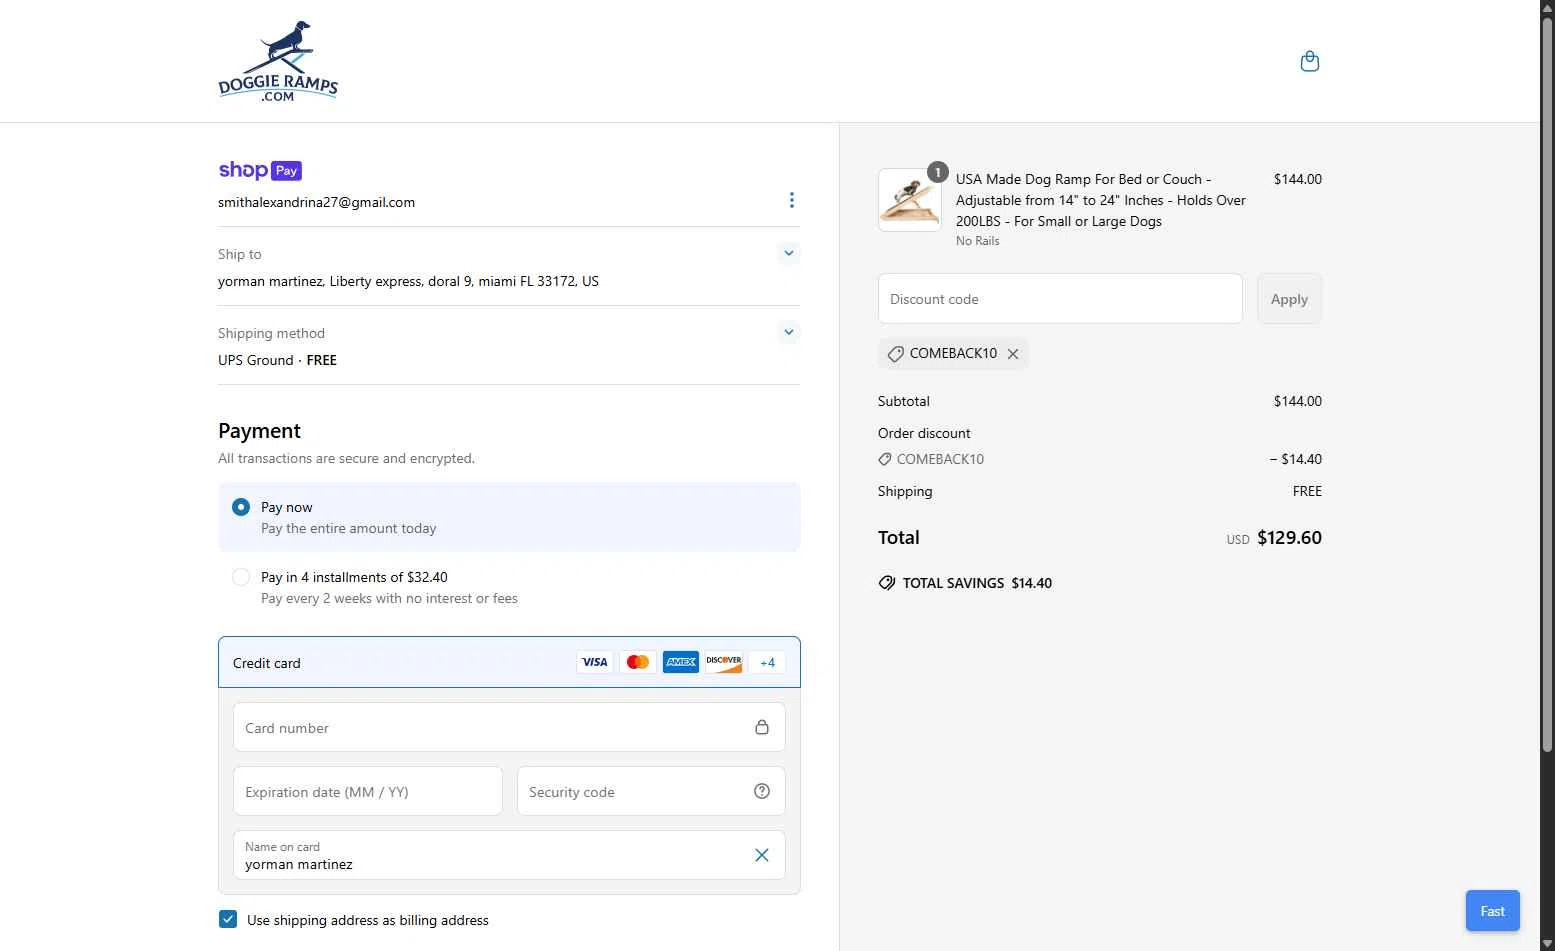Screen dimensions: 1555x951
Task: Focus the Expiration date field
Action: coord(367,791)
